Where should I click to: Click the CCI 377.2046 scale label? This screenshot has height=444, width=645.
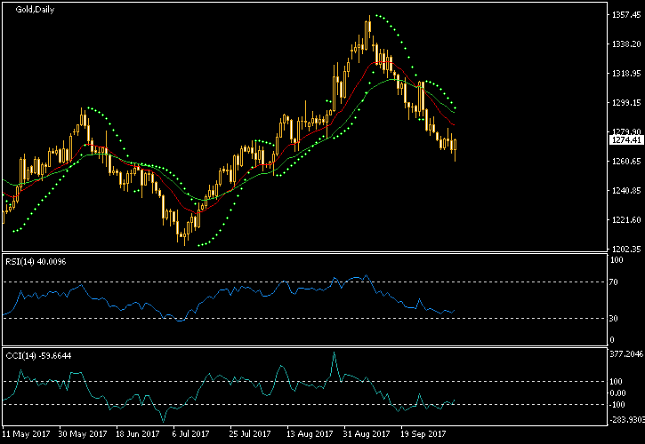[x=626, y=354]
